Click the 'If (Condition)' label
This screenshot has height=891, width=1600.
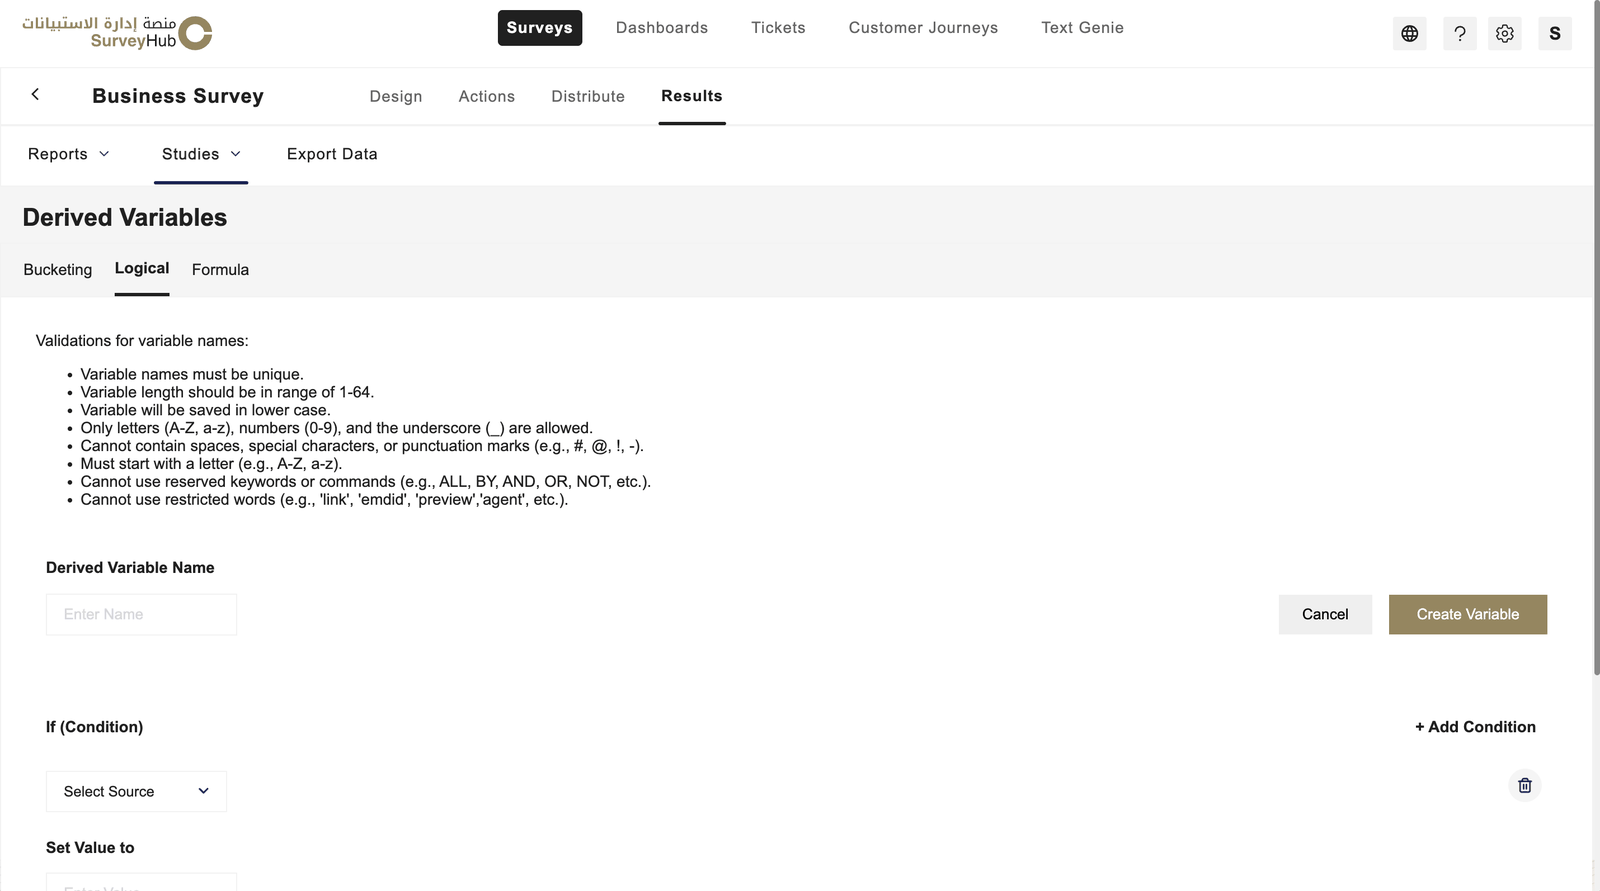pos(94,727)
